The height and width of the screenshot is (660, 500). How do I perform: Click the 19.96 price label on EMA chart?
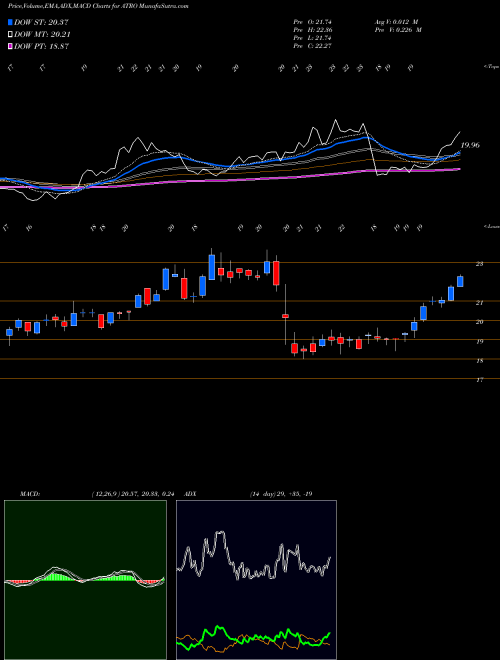470,145
